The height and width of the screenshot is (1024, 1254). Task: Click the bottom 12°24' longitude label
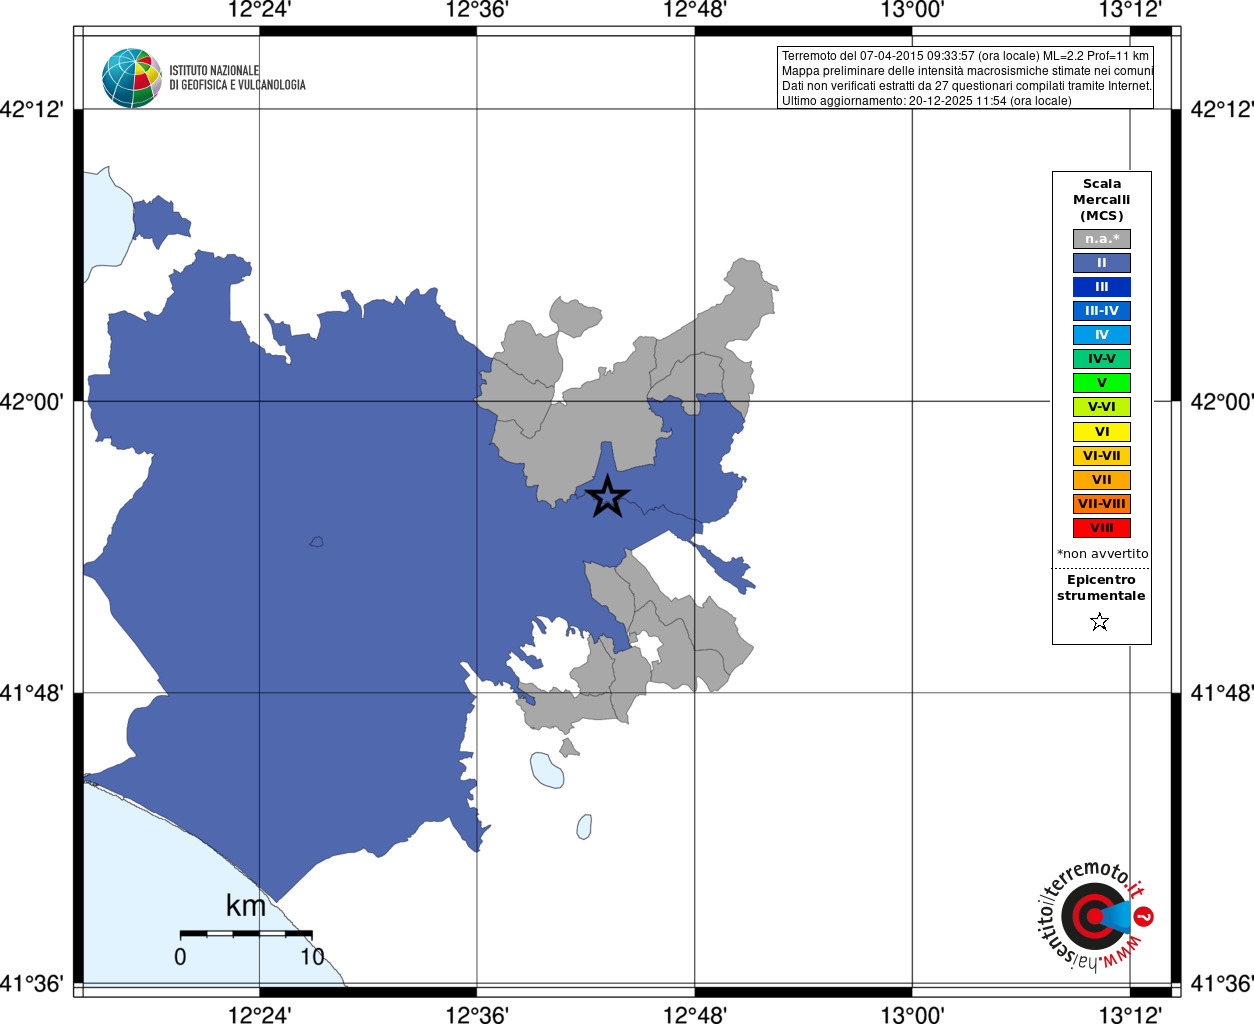[x=260, y=1015]
